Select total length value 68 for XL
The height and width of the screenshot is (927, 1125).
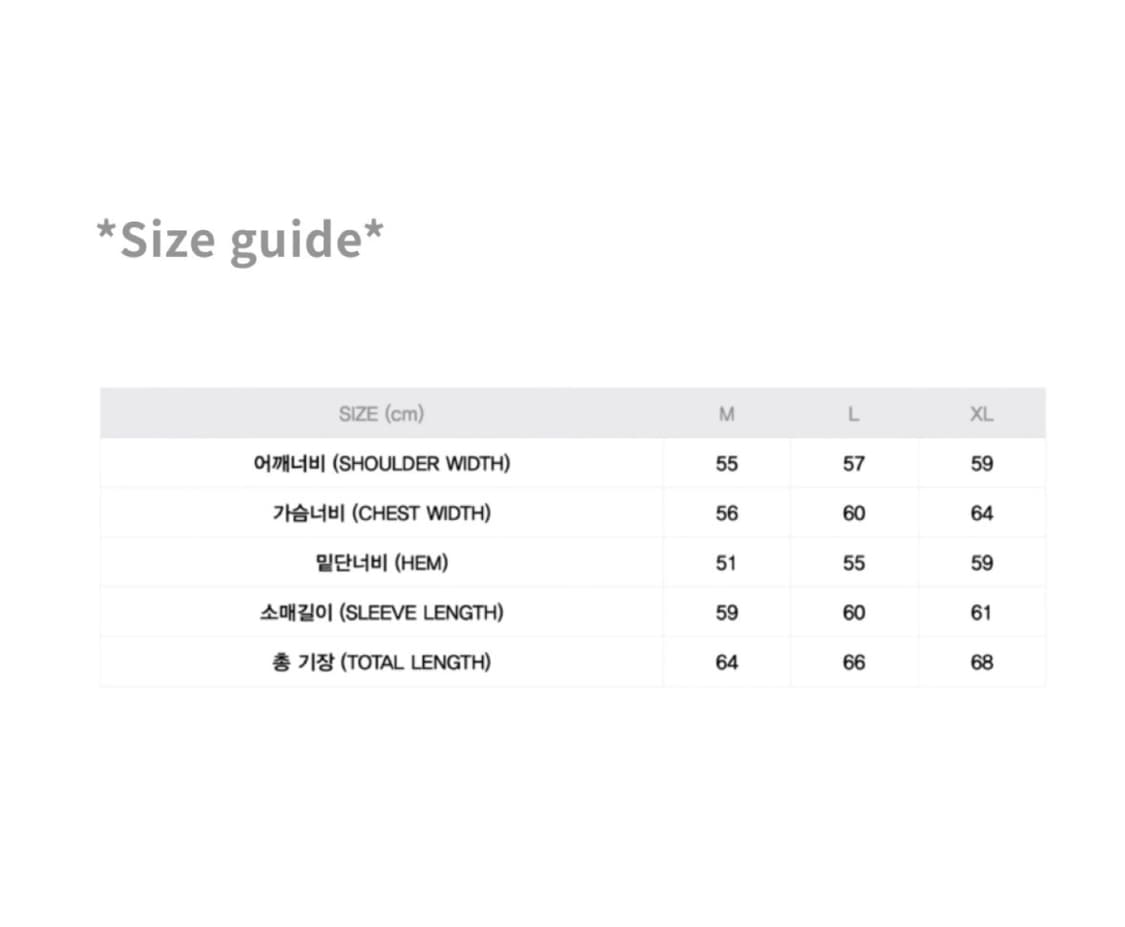pyautogui.click(x=981, y=662)
